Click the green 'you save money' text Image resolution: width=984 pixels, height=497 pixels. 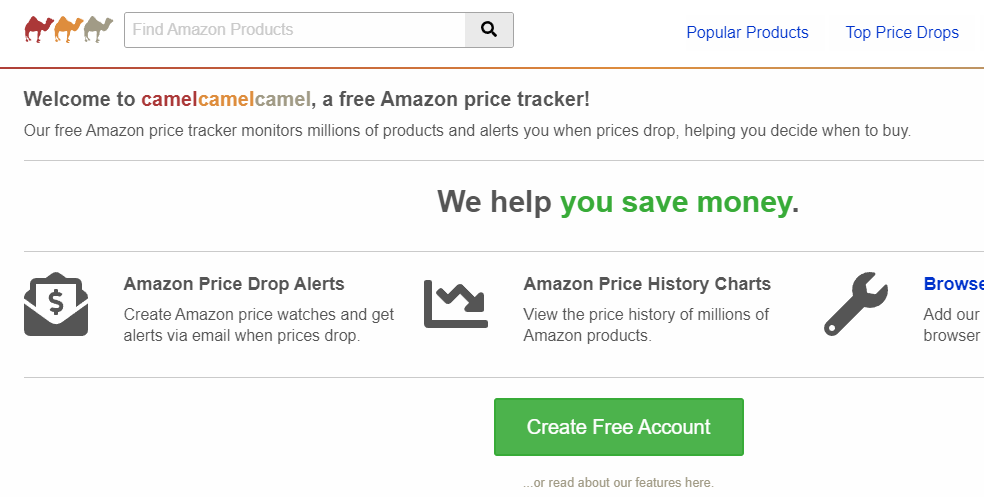click(x=675, y=202)
